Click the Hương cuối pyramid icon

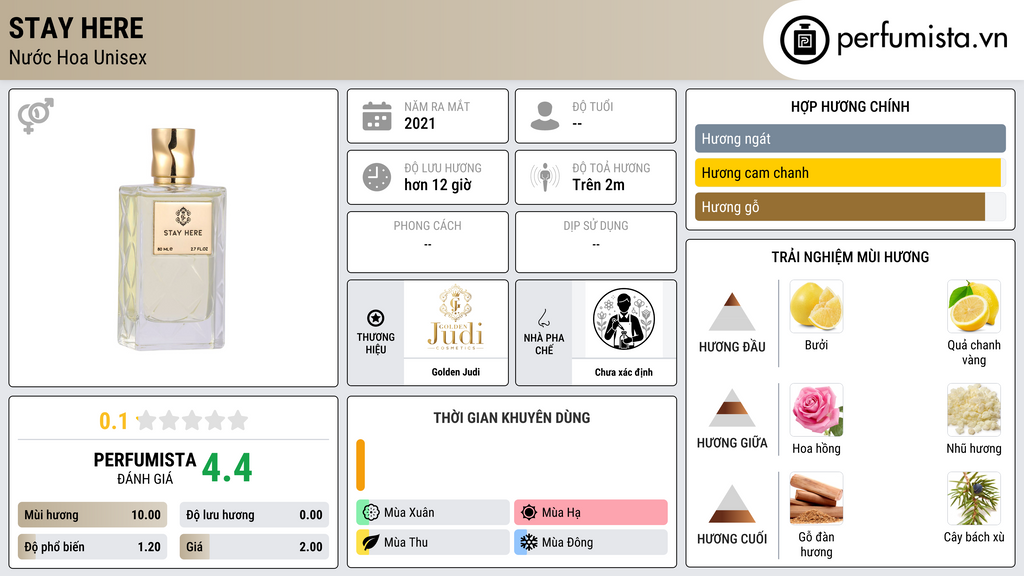732,503
